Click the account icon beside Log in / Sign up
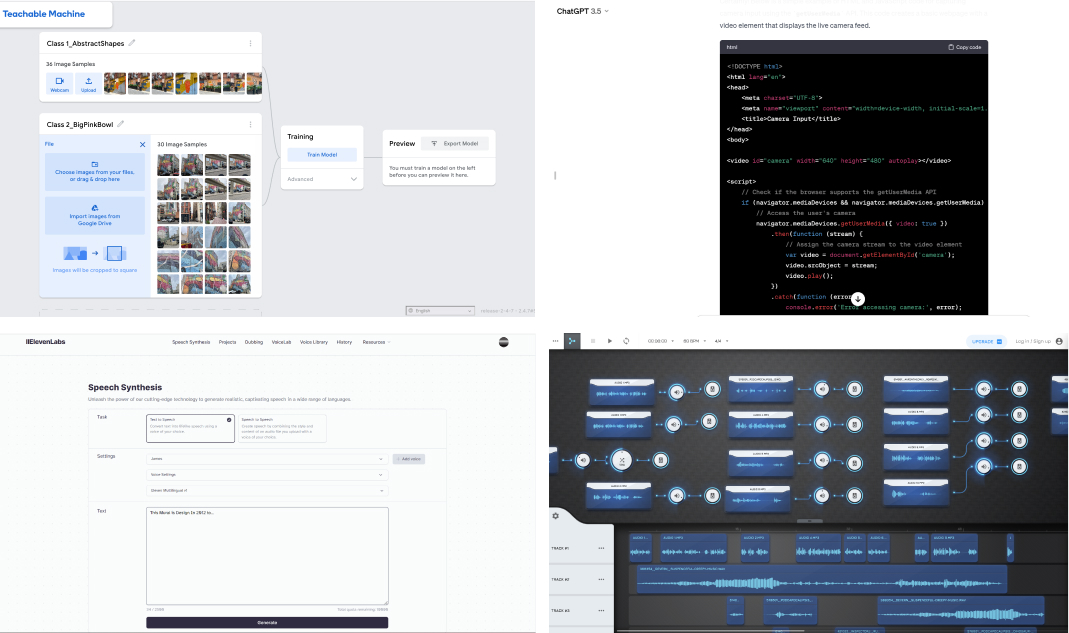 point(1059,341)
